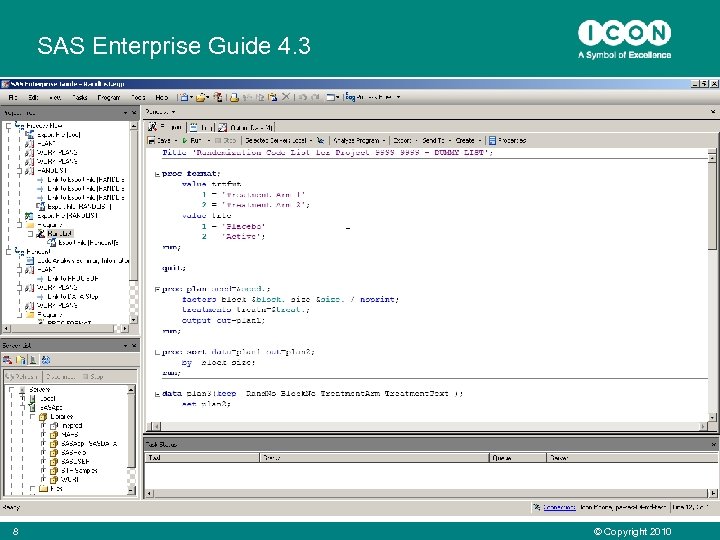This screenshot has height=540, width=720.
Task: Click the second Server List pane icon
Action: 21,360
